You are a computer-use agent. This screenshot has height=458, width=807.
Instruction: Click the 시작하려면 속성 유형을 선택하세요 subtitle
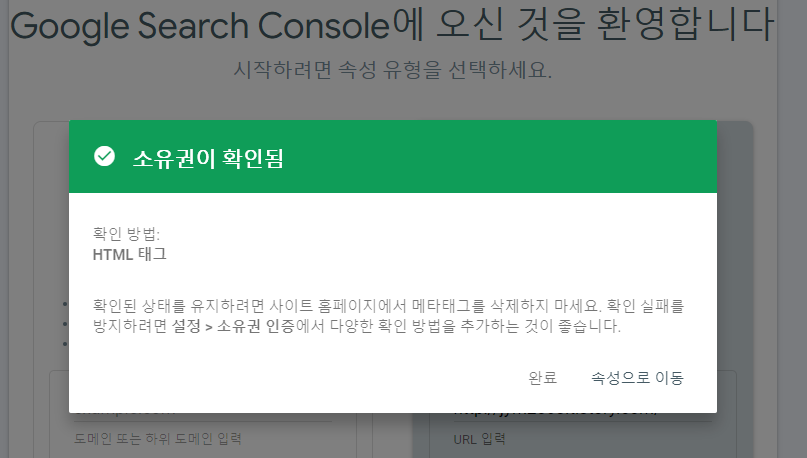393,69
